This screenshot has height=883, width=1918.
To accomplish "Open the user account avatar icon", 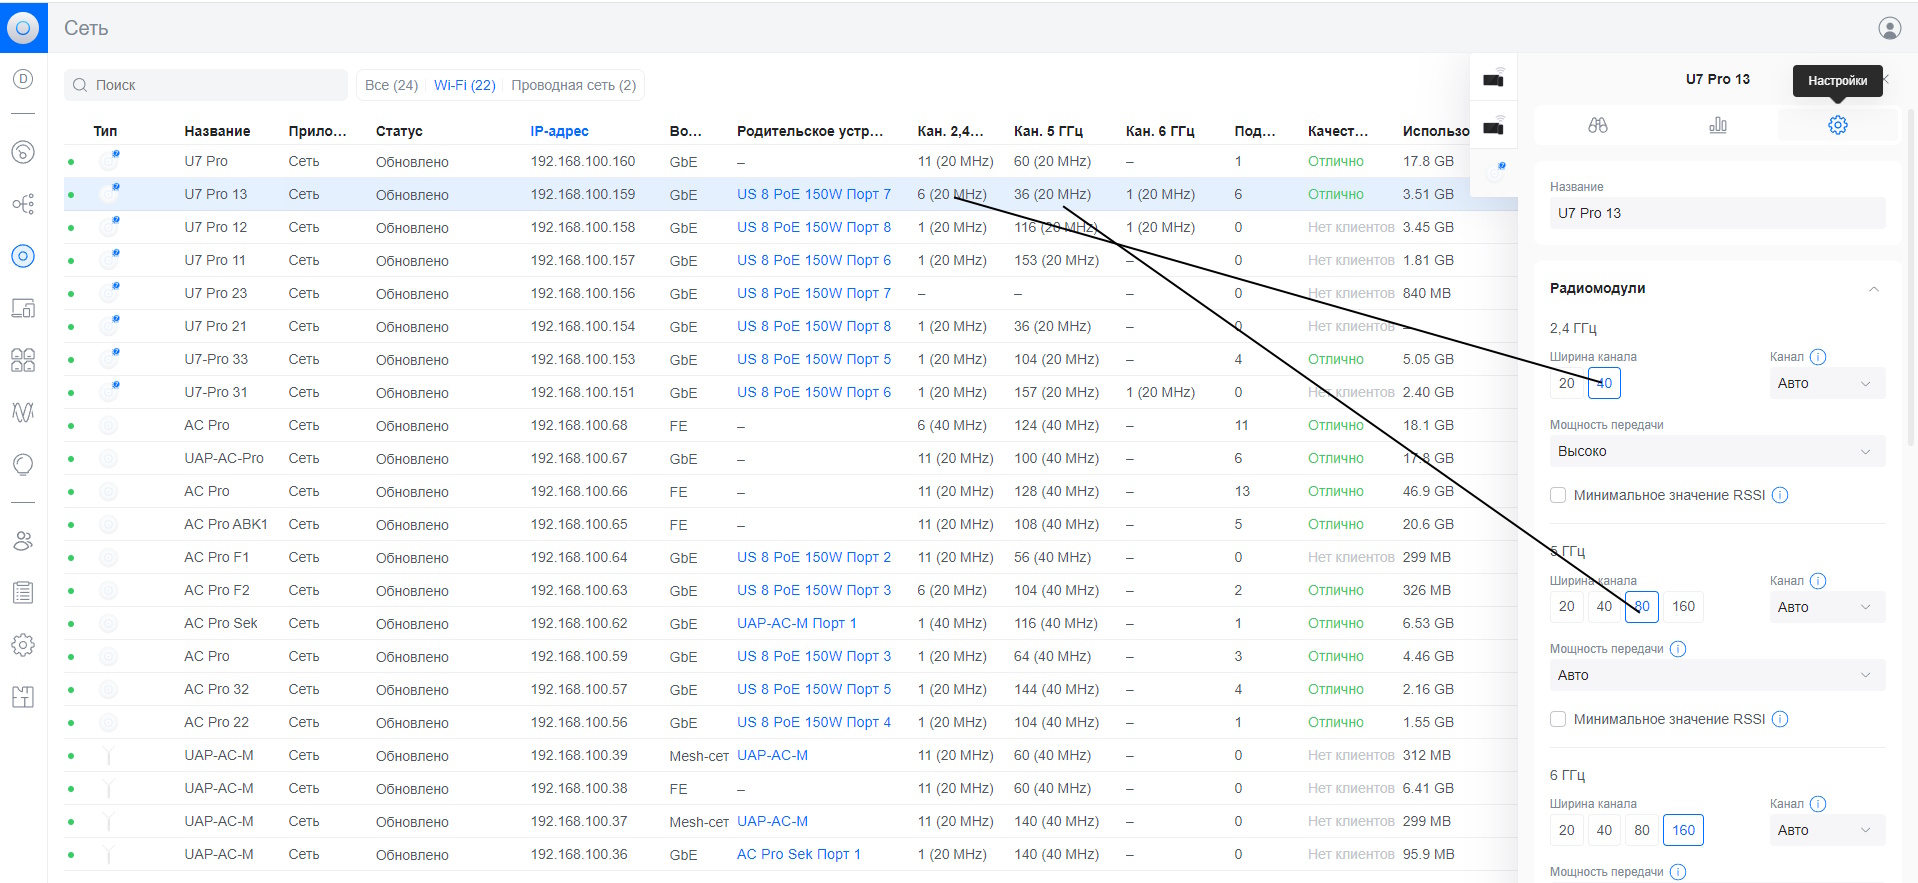I will click(1889, 28).
